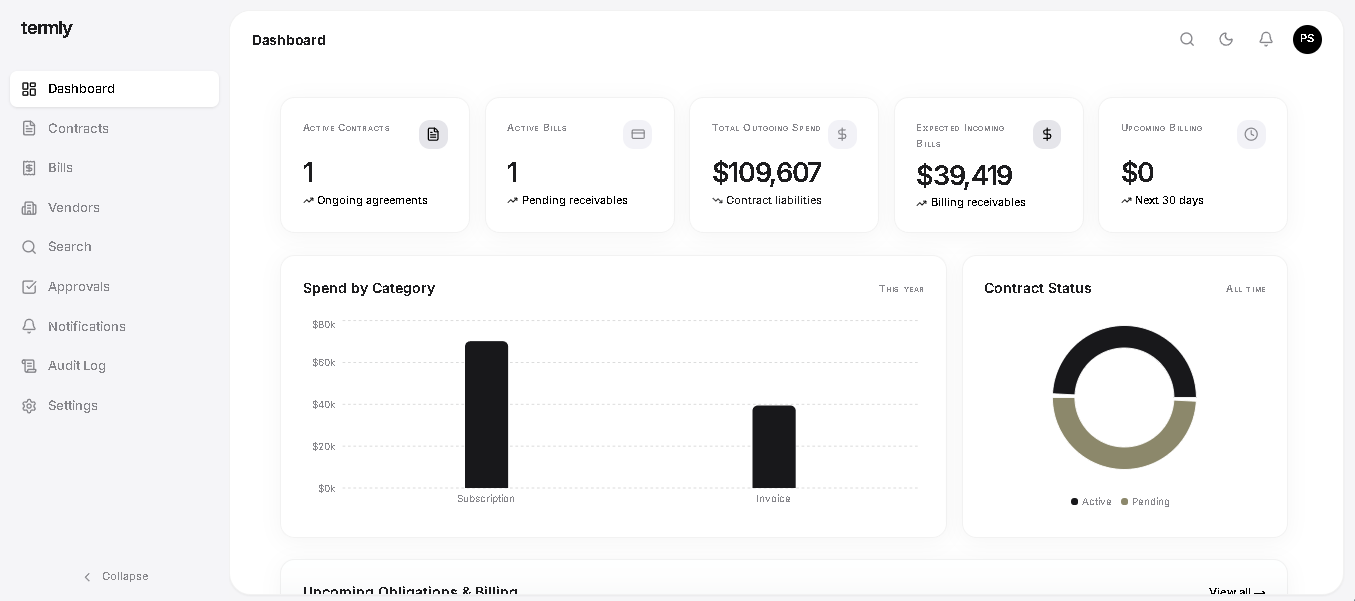Click the Pending legend color dot
This screenshot has width=1355, height=601.
coord(1124,502)
